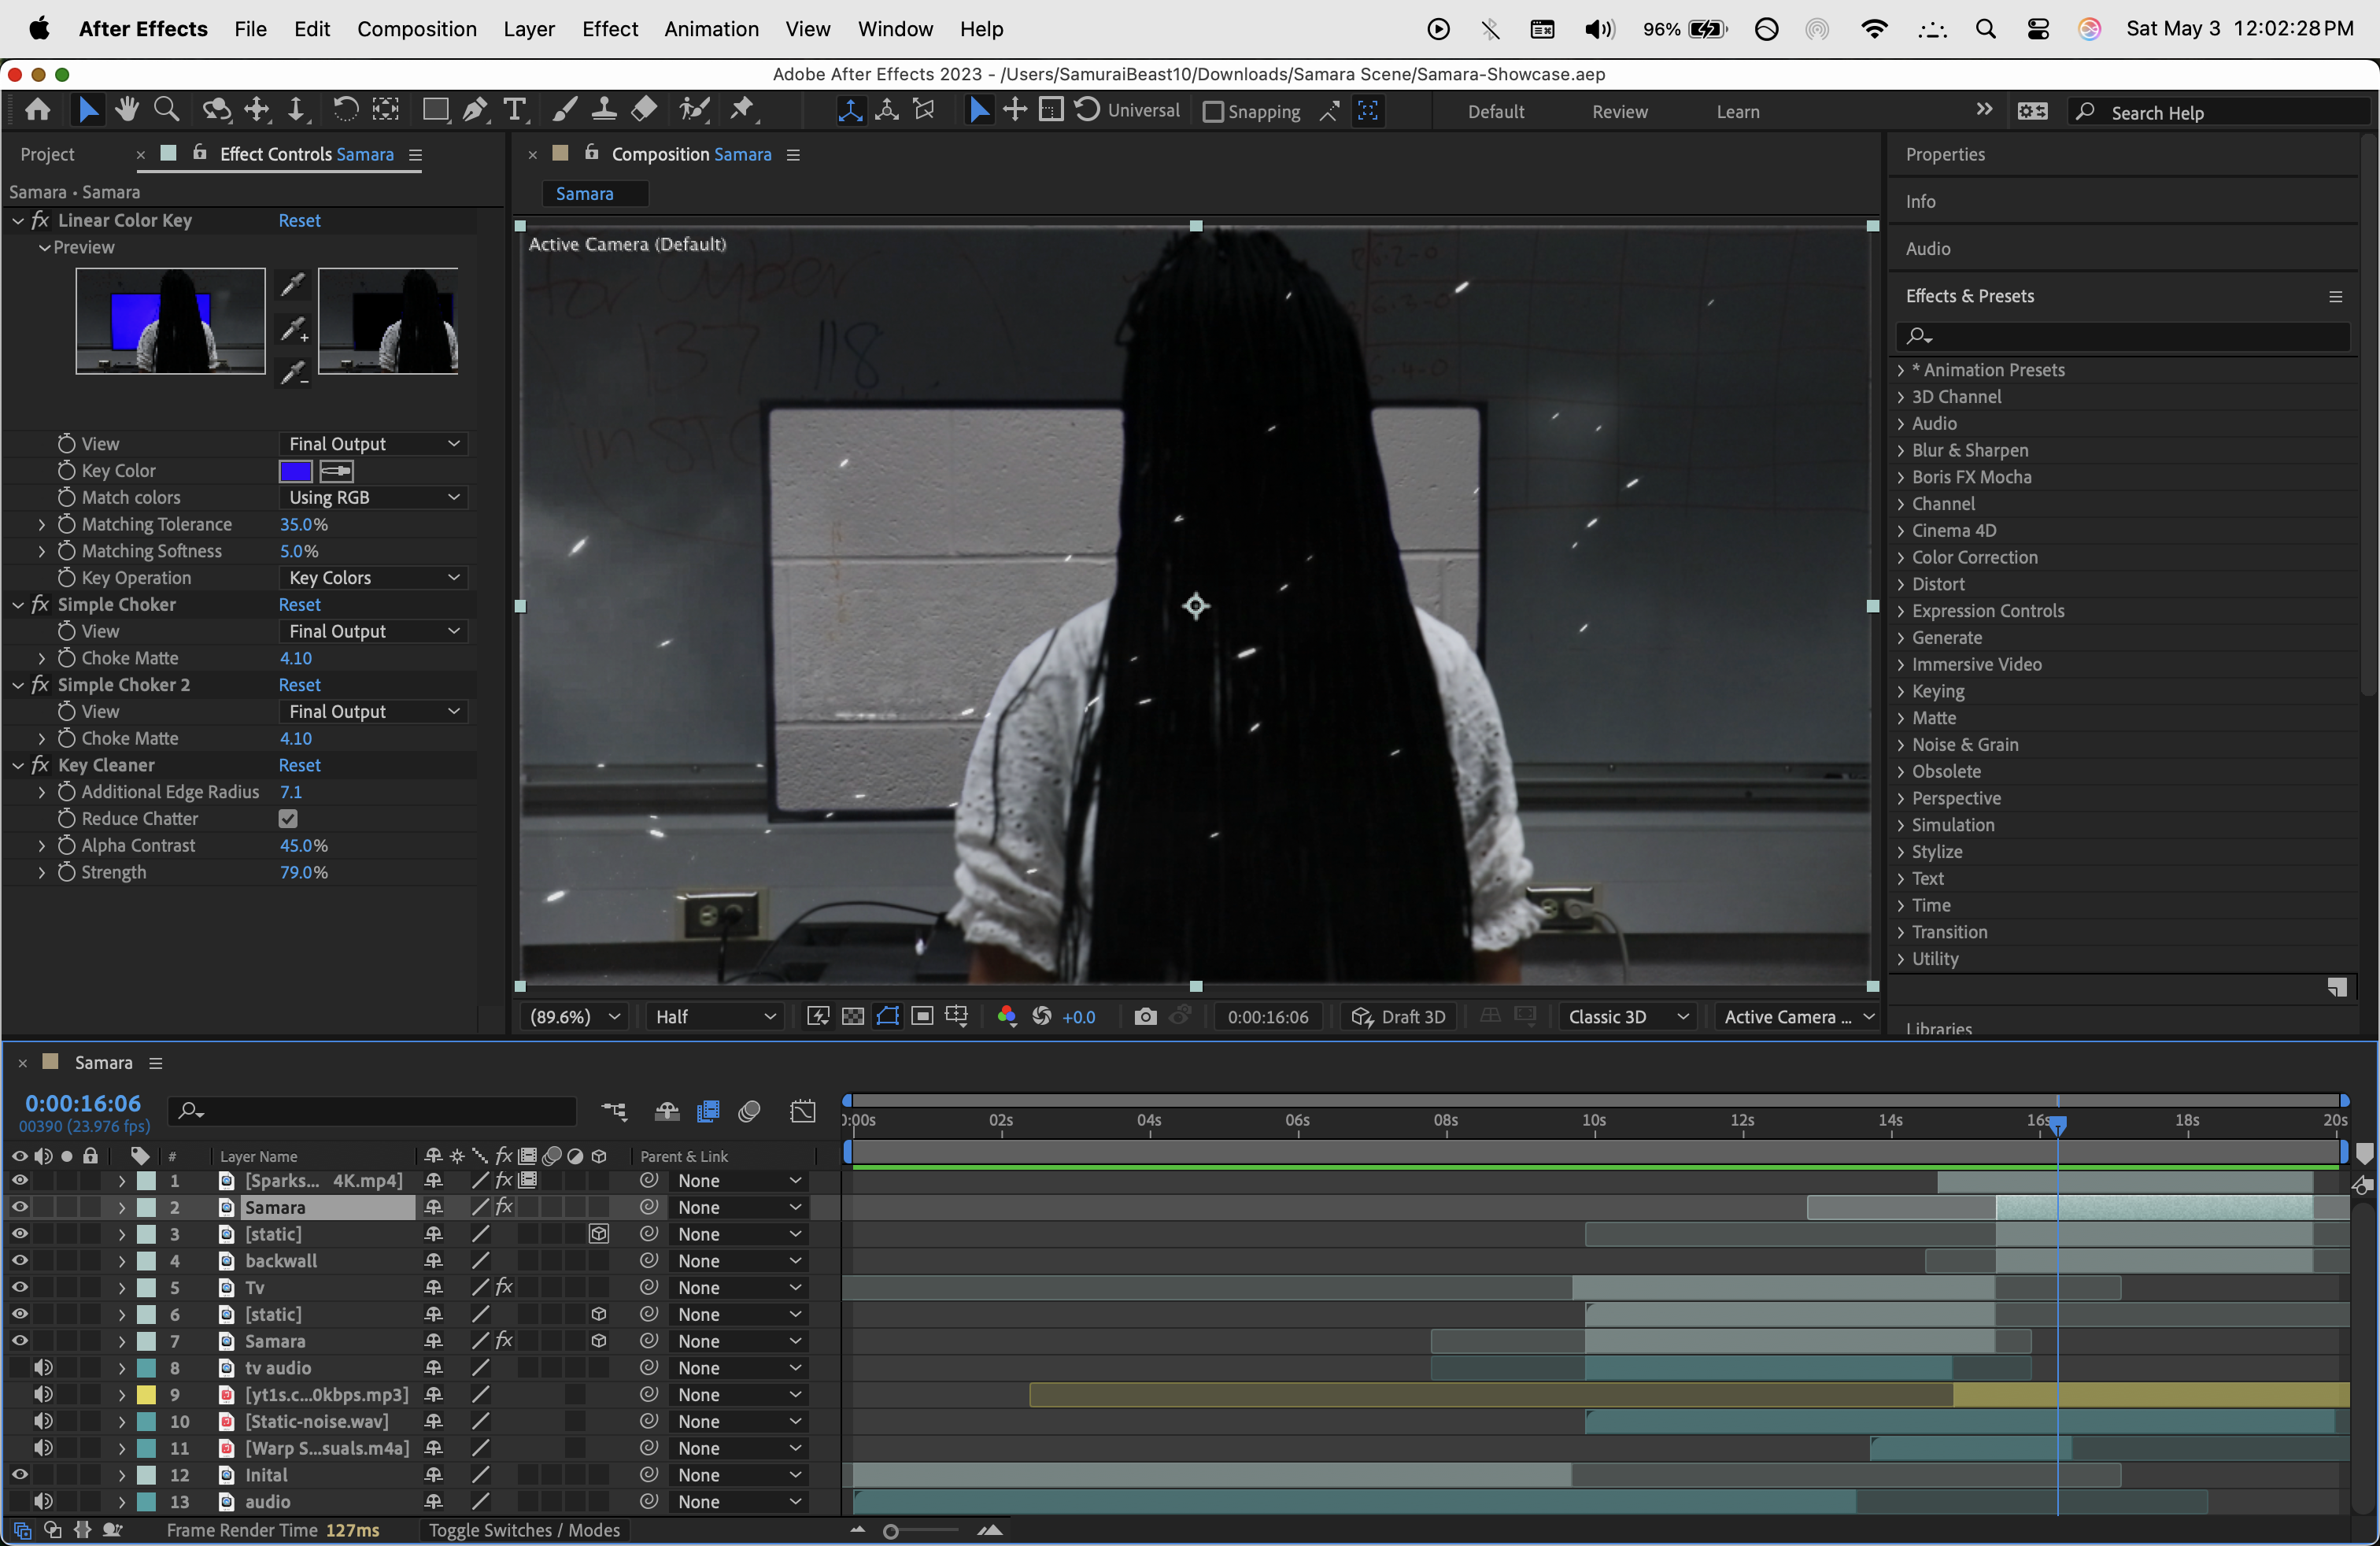Open the resolution dropdown showing Half
2380x1546 pixels.
coord(715,1017)
